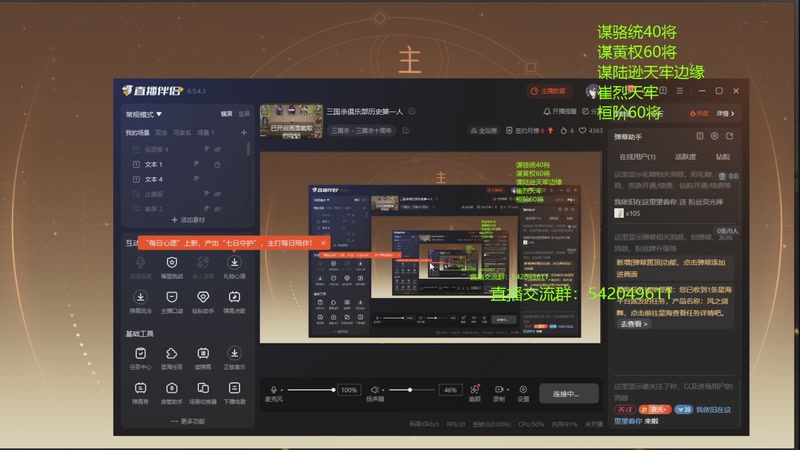Click the 连接中... connecting button
The image size is (800, 450).
(x=568, y=393)
